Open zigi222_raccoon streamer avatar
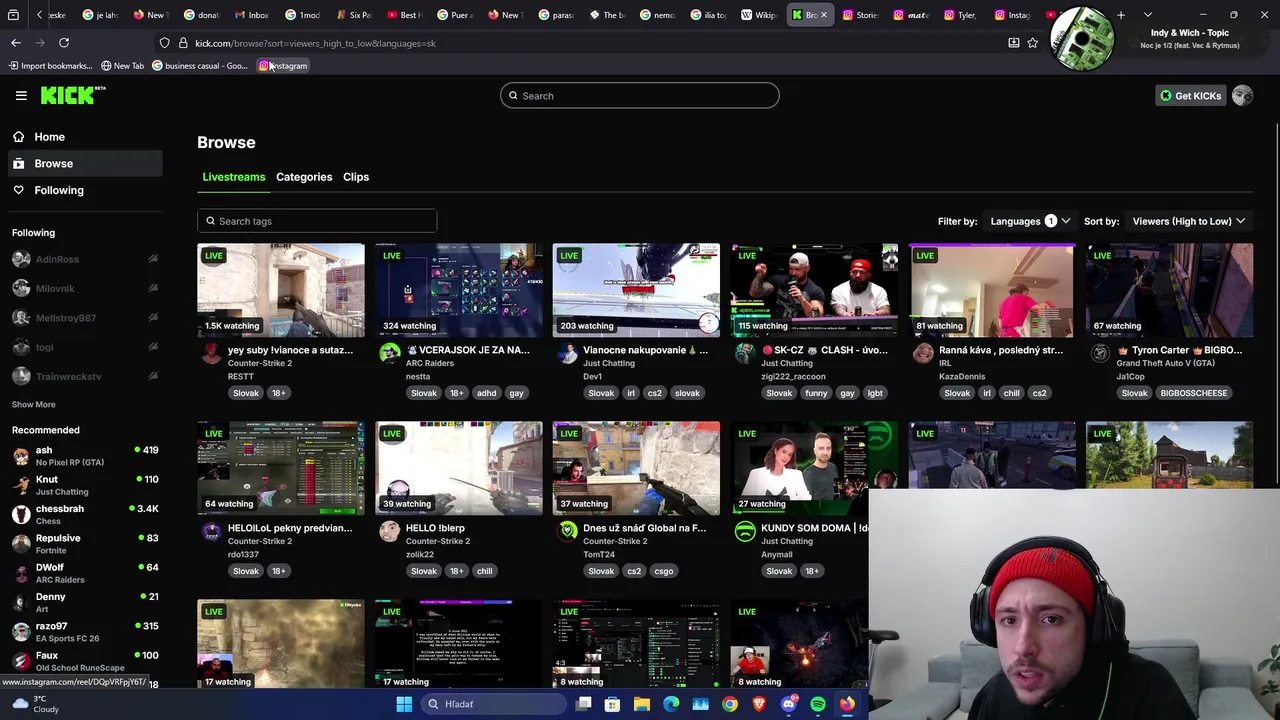The width and height of the screenshot is (1280, 720). click(745, 354)
